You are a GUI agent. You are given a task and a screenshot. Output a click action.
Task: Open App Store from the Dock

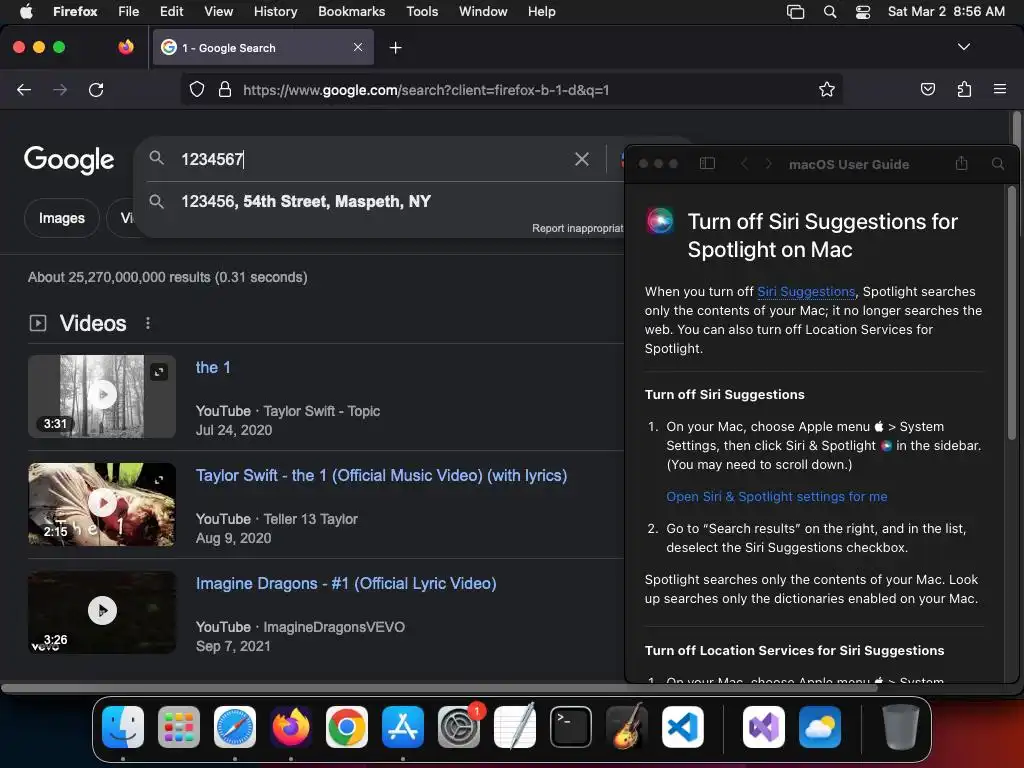[x=403, y=727]
